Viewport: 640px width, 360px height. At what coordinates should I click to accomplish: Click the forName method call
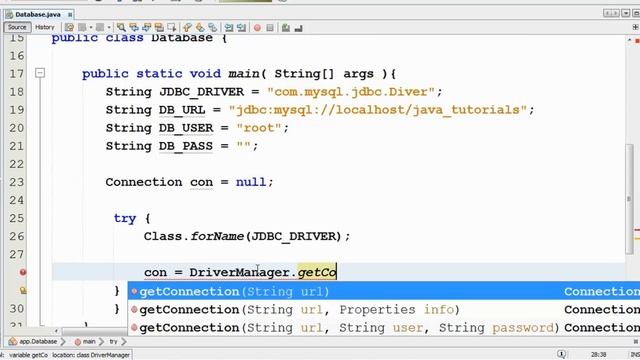217,236
